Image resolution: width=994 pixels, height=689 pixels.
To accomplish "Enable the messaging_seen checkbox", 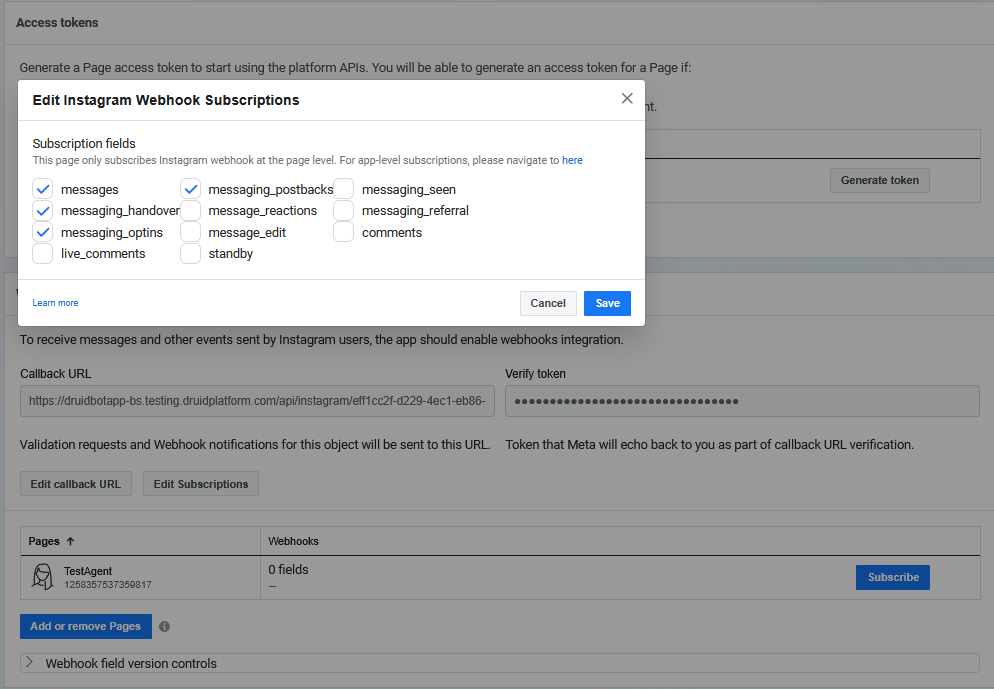I will click(x=344, y=189).
